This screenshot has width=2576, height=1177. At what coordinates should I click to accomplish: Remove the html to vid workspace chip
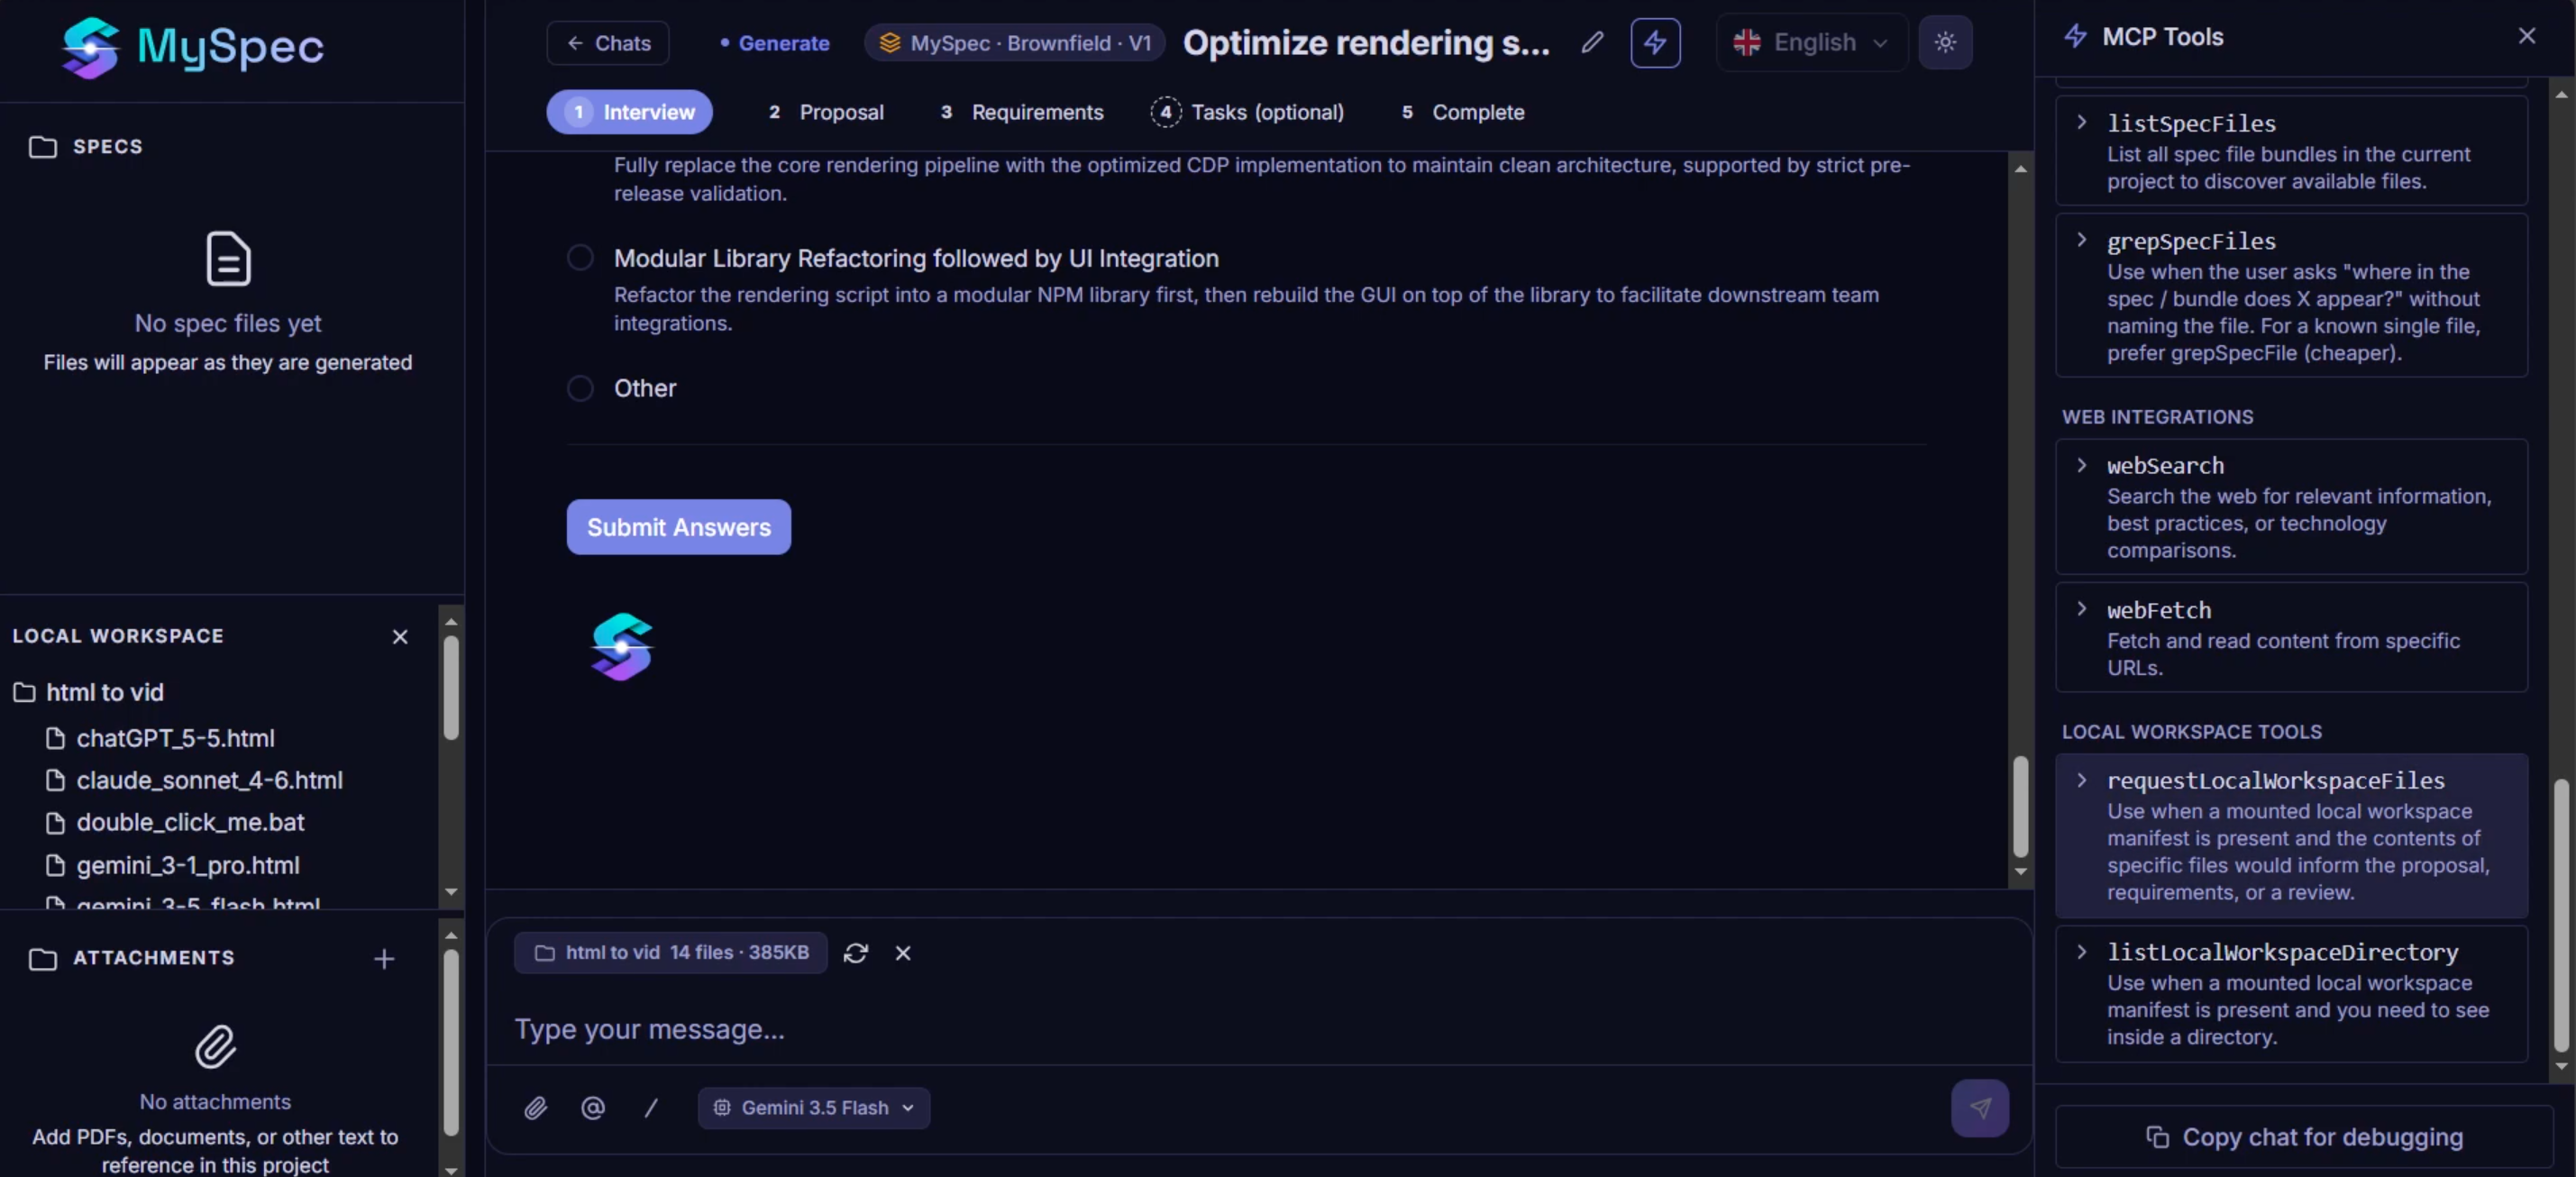[903, 953]
